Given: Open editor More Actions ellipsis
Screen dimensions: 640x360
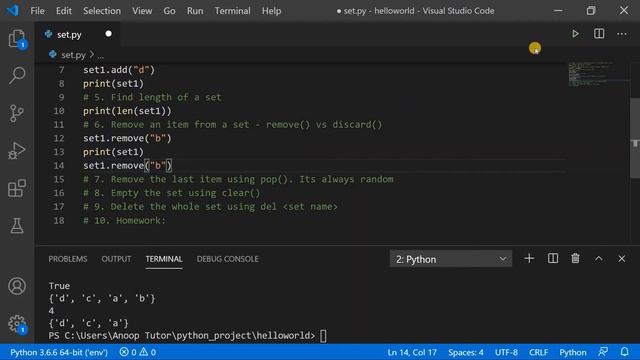Looking at the screenshot, I should [x=622, y=34].
